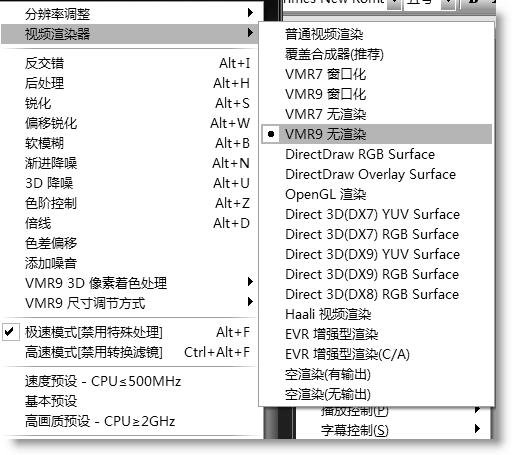Click the selected VMR9 无渲染 renderer
512x455 pixels.
click(377, 134)
